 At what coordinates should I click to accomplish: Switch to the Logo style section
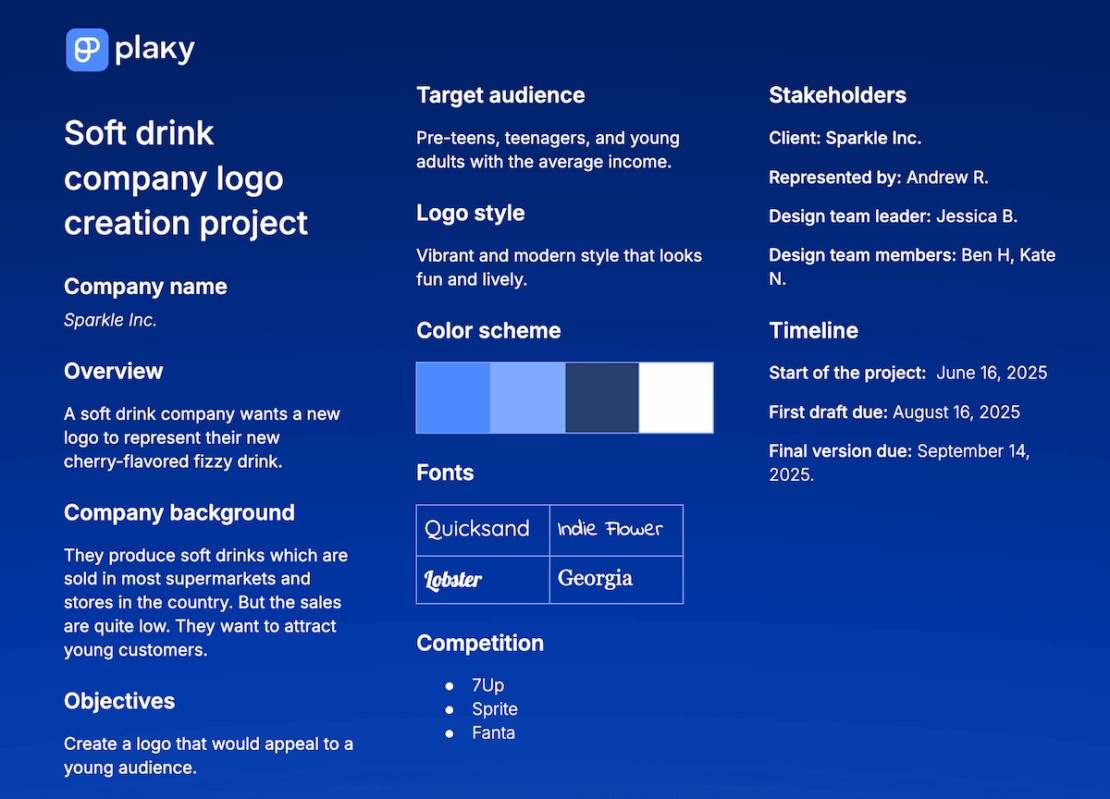[x=470, y=213]
